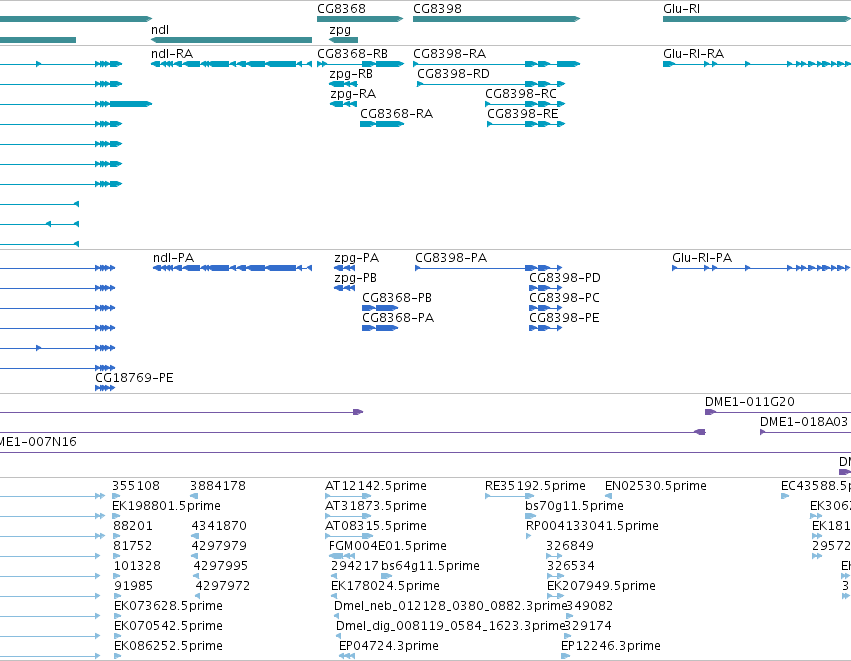
Task: Click the CG8398-RC transcript label
Action: pyautogui.click(x=521, y=94)
